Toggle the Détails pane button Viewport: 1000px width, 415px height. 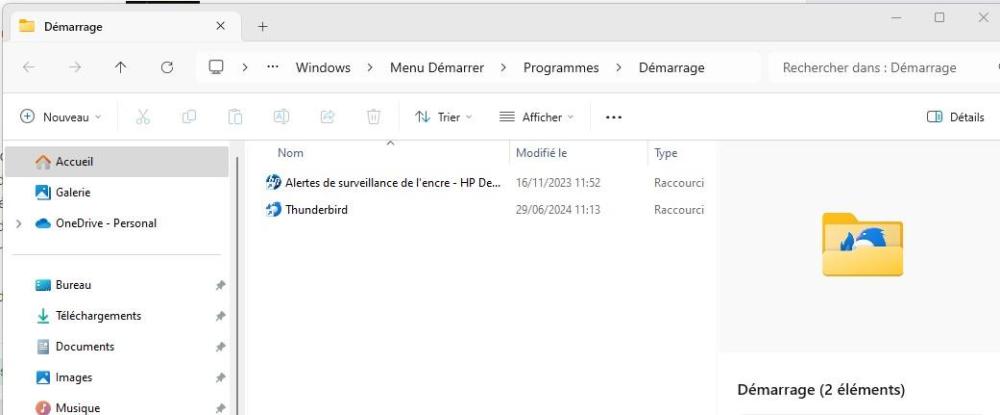[955, 117]
